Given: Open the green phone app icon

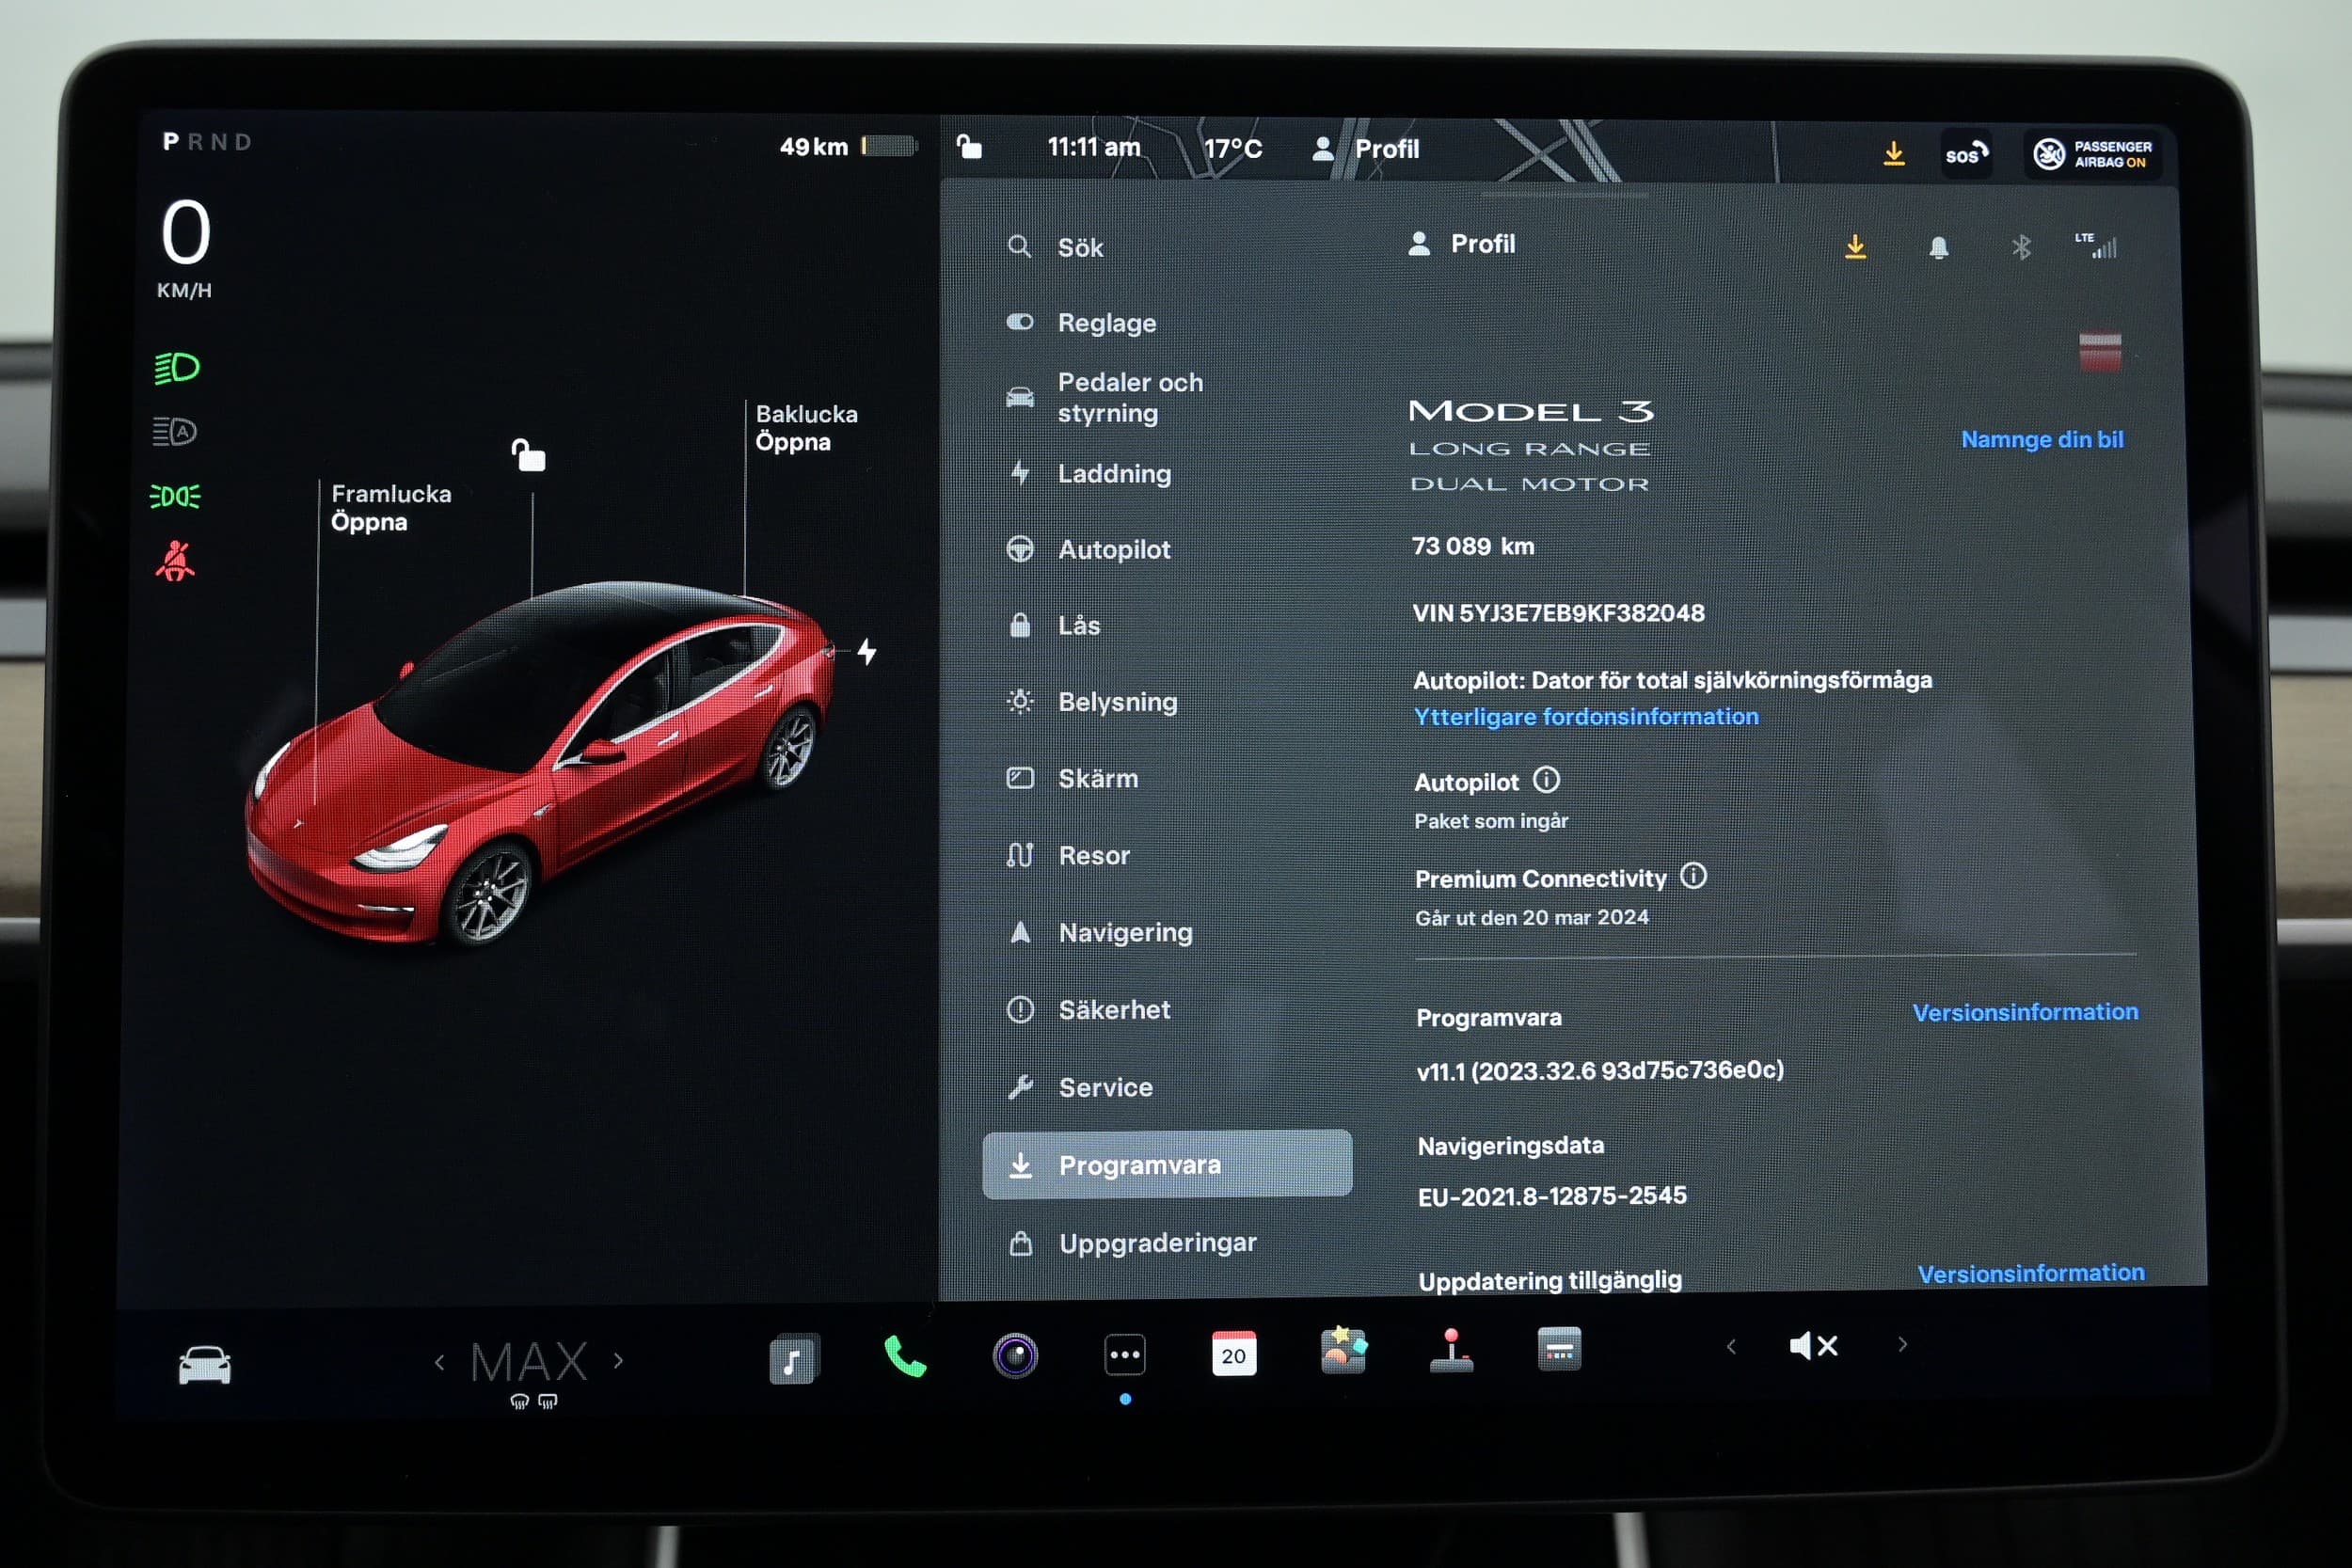Looking at the screenshot, I should coord(905,1357).
